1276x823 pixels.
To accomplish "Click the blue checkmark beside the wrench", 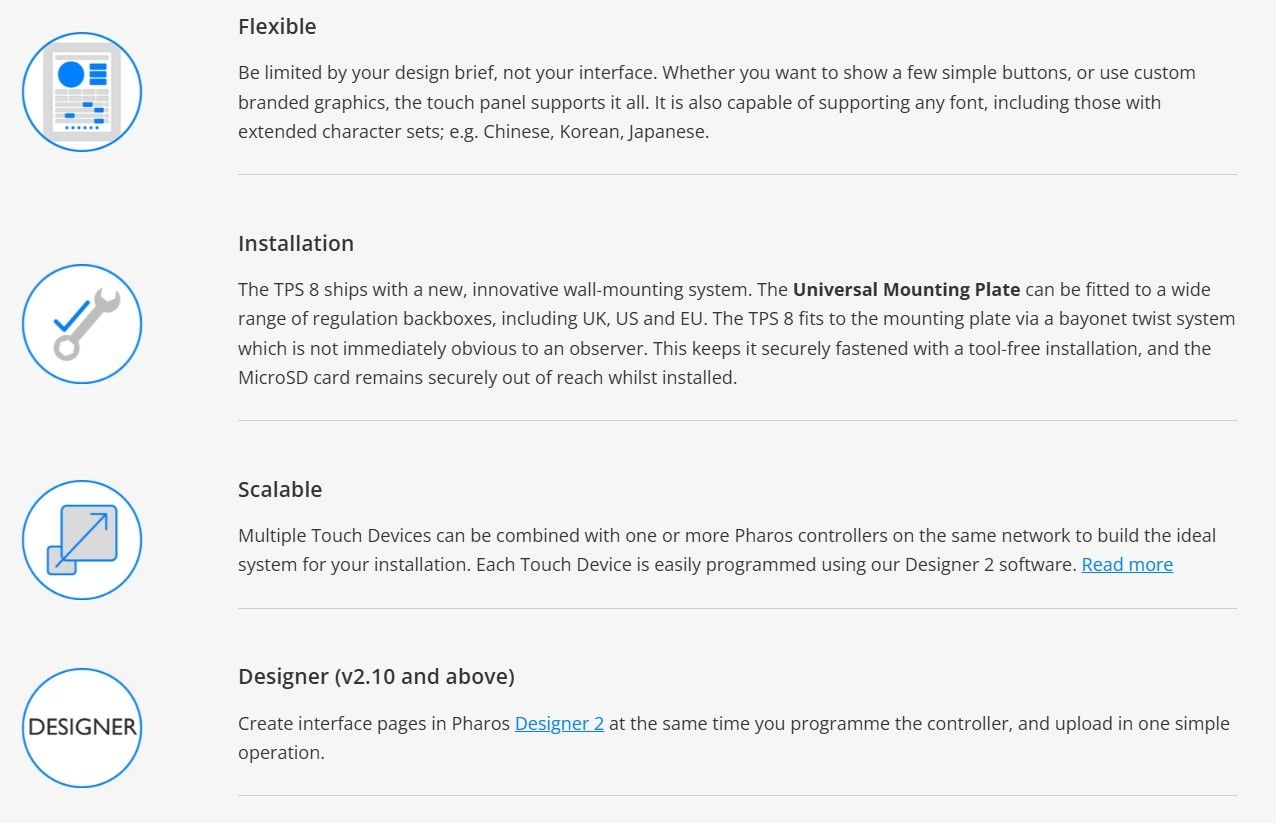I will (70, 318).
